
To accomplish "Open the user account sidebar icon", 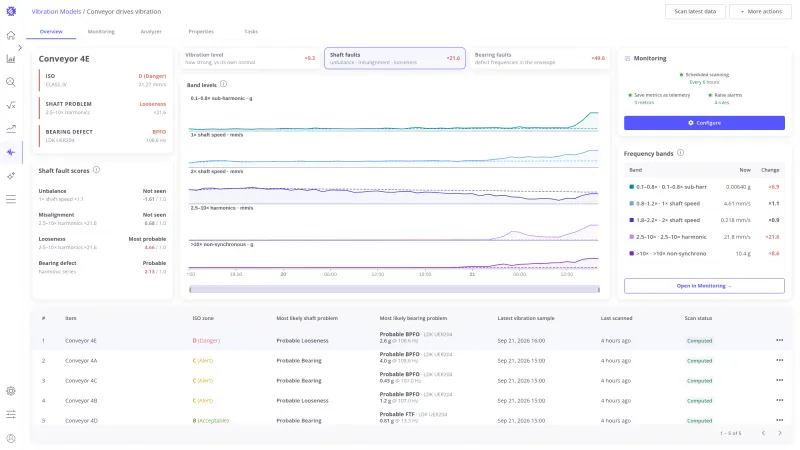I will [11, 438].
